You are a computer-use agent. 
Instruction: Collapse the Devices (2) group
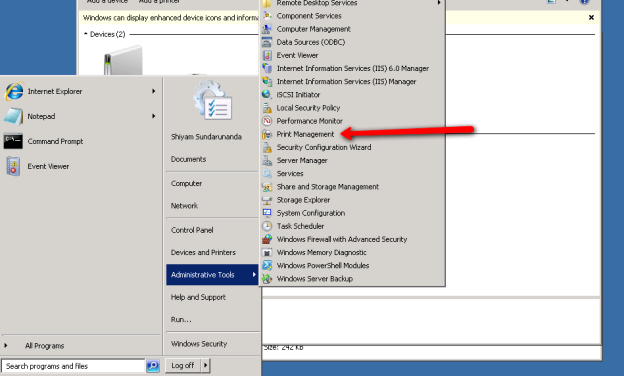tap(86, 34)
